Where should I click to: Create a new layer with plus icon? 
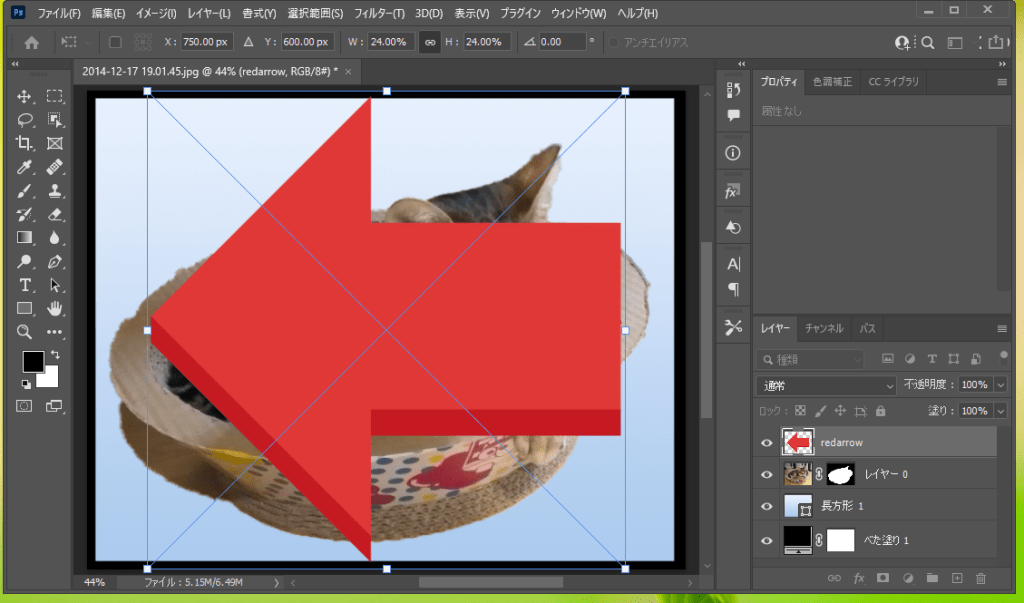(x=956, y=578)
